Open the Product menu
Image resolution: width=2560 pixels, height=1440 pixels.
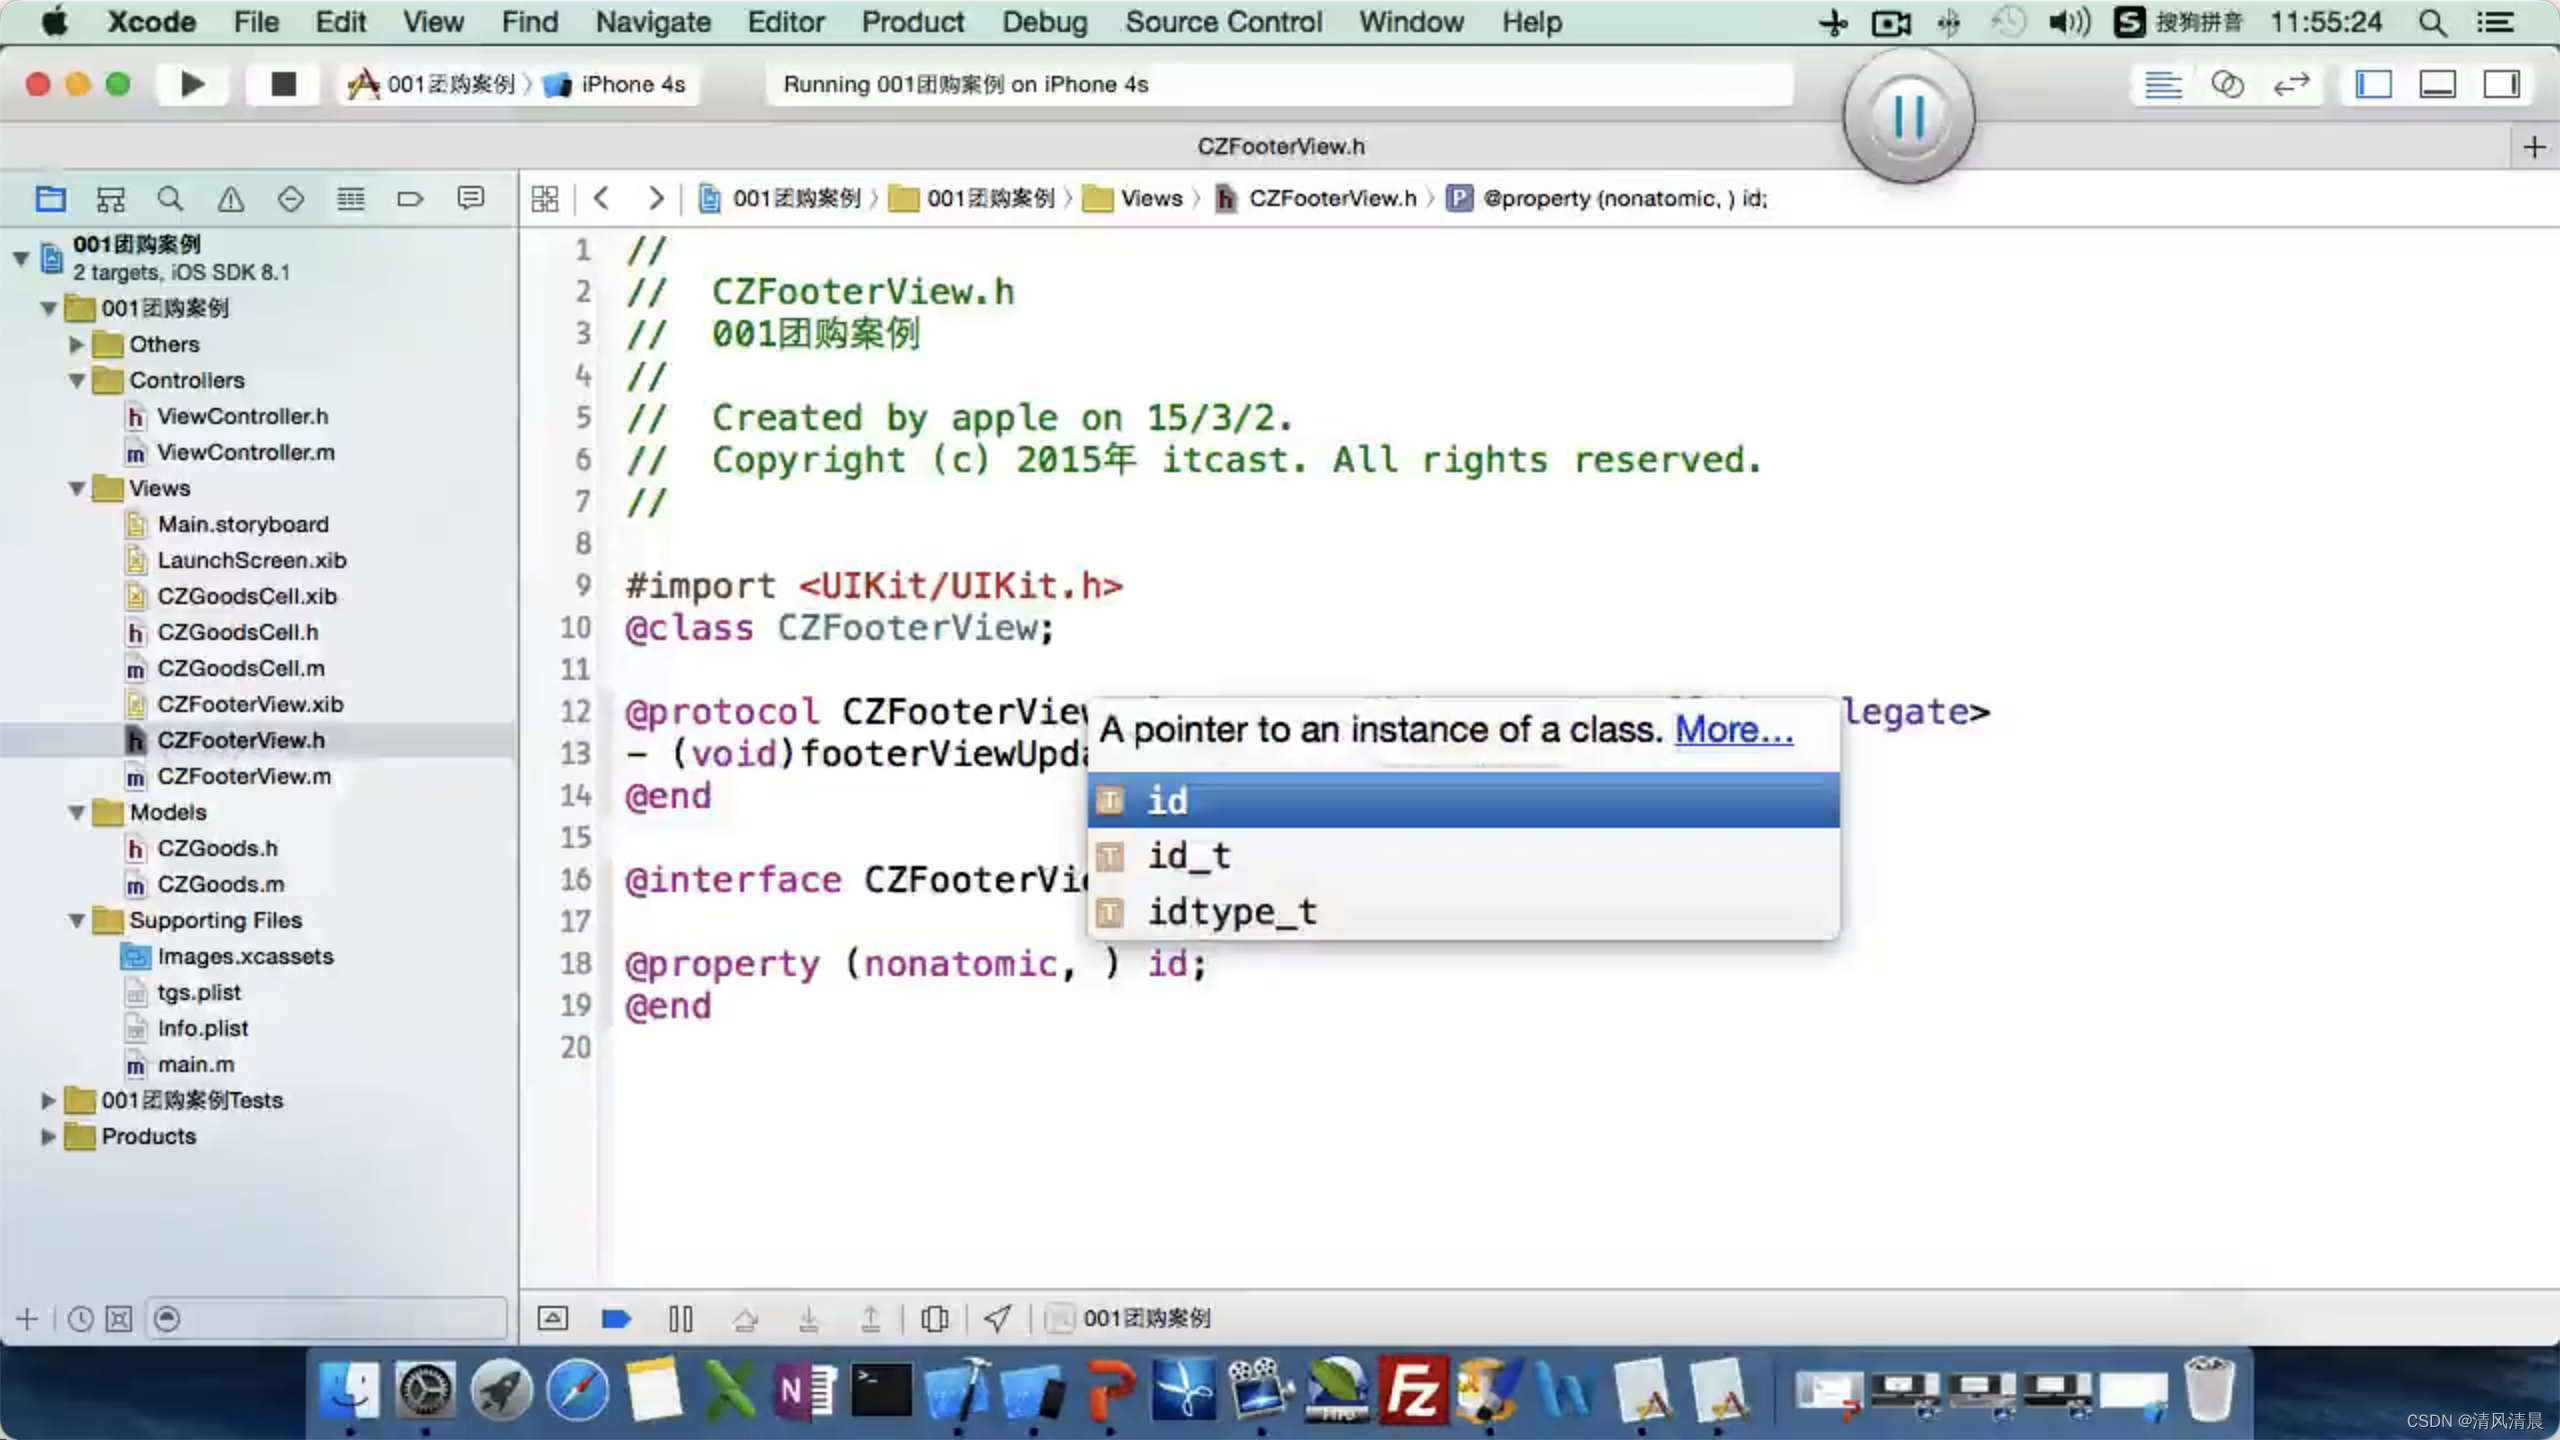coord(912,22)
